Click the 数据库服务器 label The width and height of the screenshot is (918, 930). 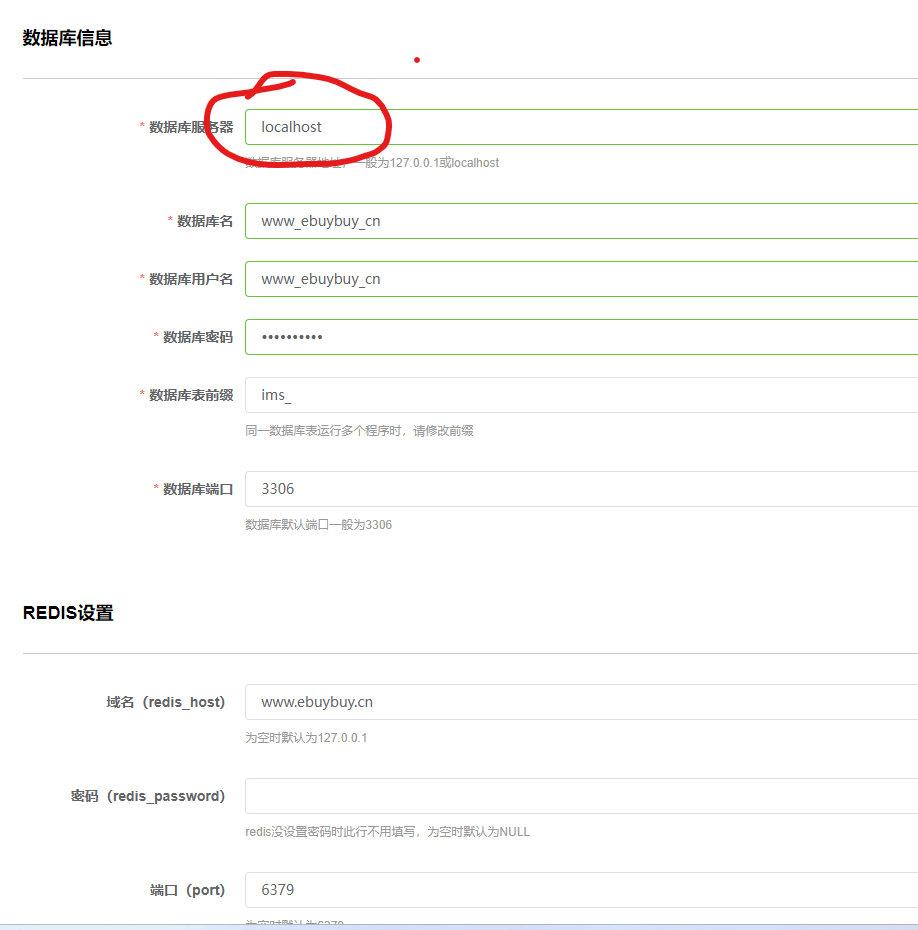pyautogui.click(x=191, y=127)
